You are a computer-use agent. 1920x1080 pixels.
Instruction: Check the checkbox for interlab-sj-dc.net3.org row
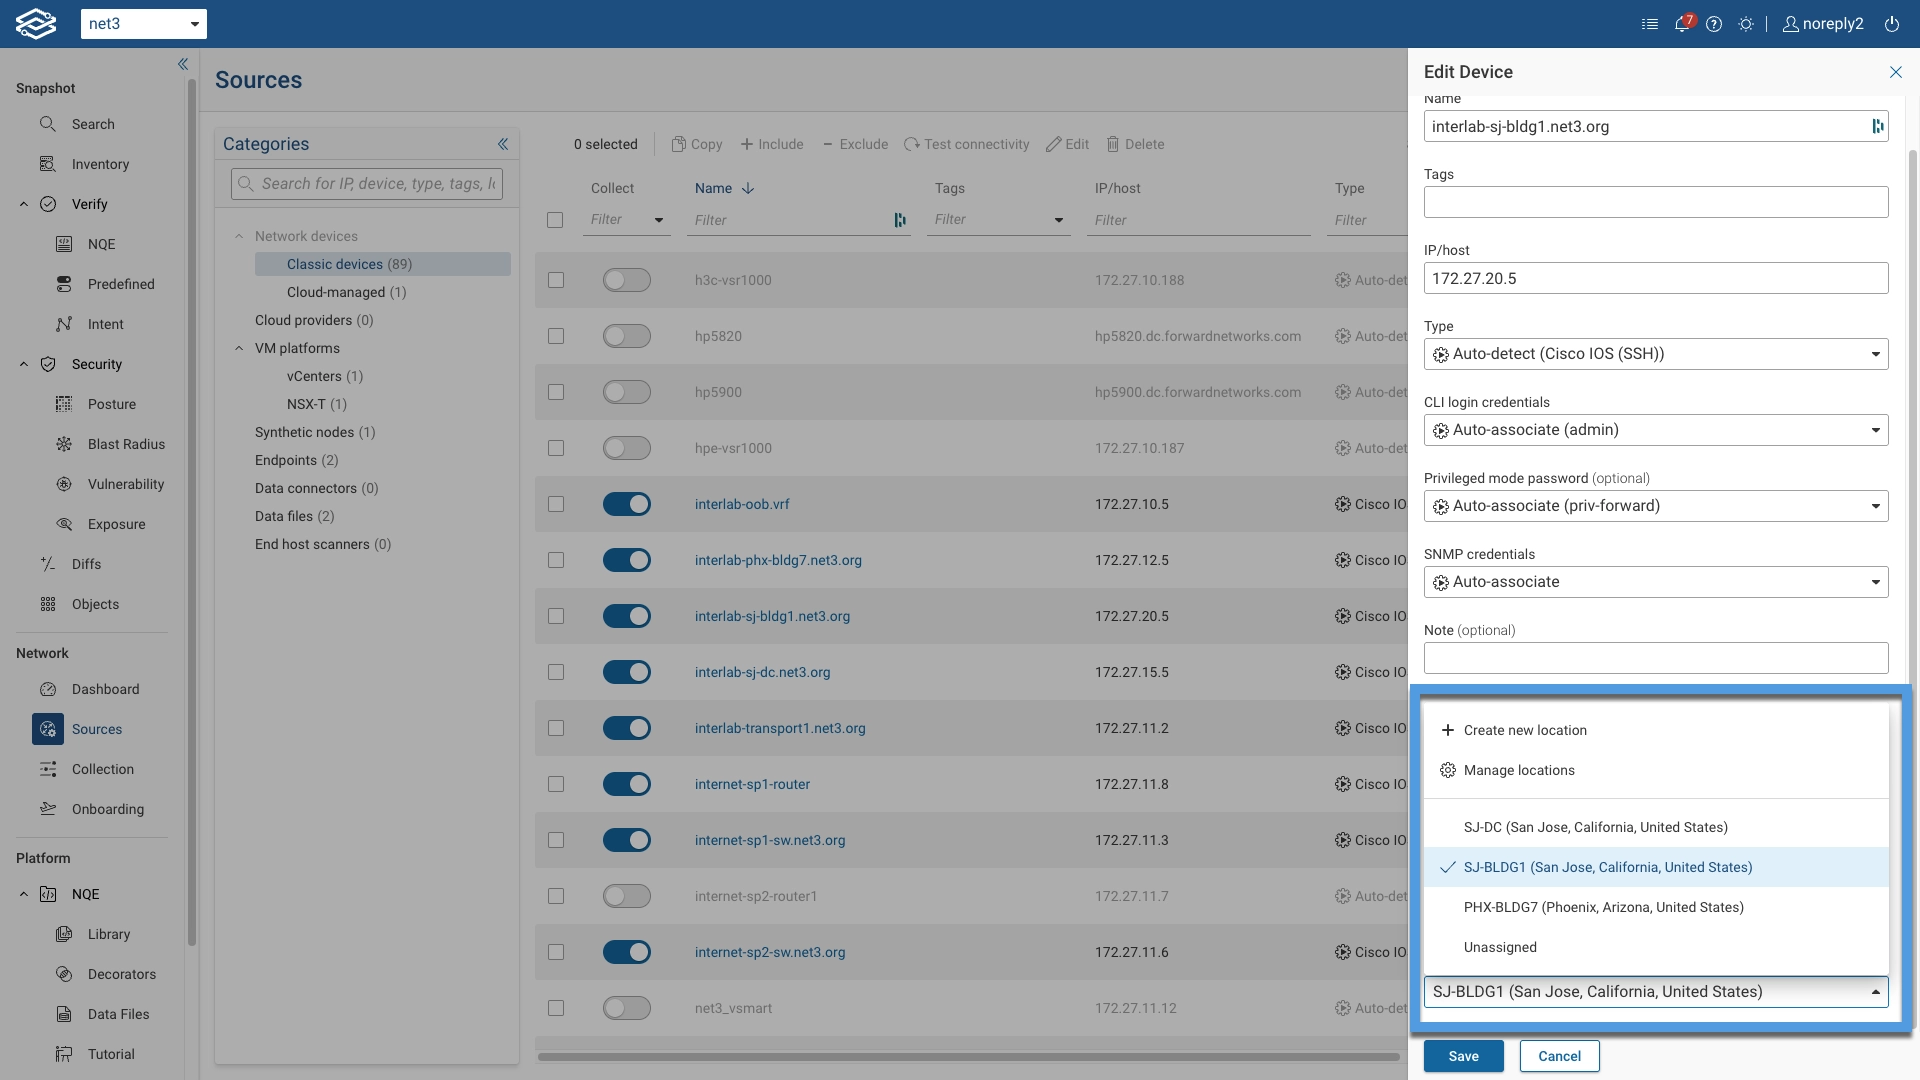[556, 672]
